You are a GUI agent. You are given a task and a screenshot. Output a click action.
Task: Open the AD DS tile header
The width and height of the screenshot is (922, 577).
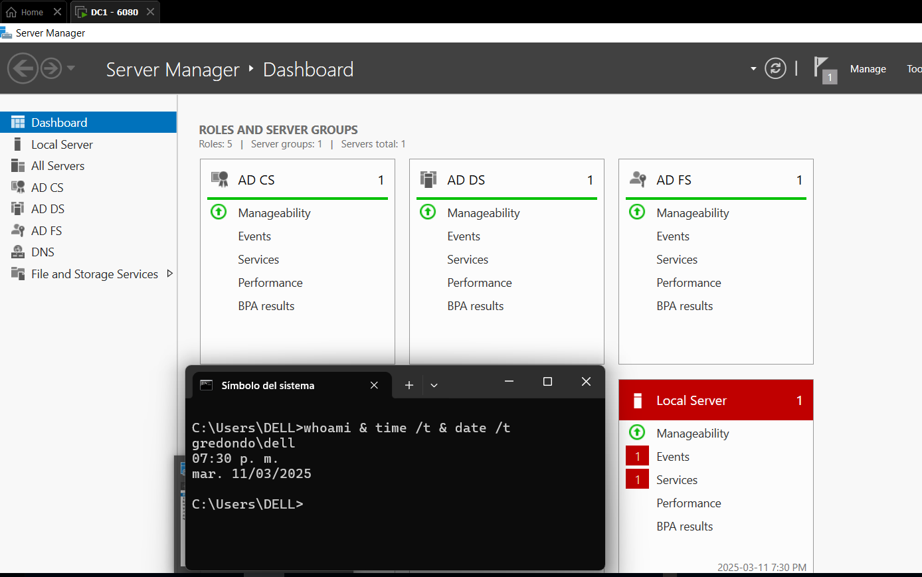tap(507, 180)
